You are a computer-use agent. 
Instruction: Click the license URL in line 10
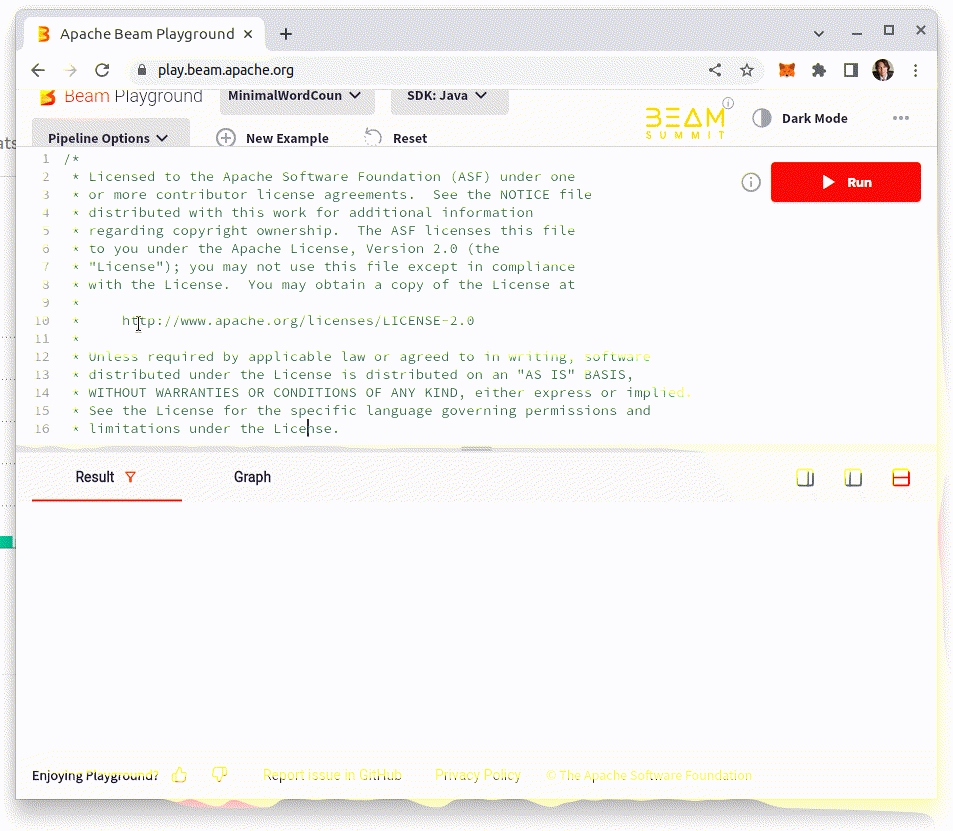click(298, 321)
